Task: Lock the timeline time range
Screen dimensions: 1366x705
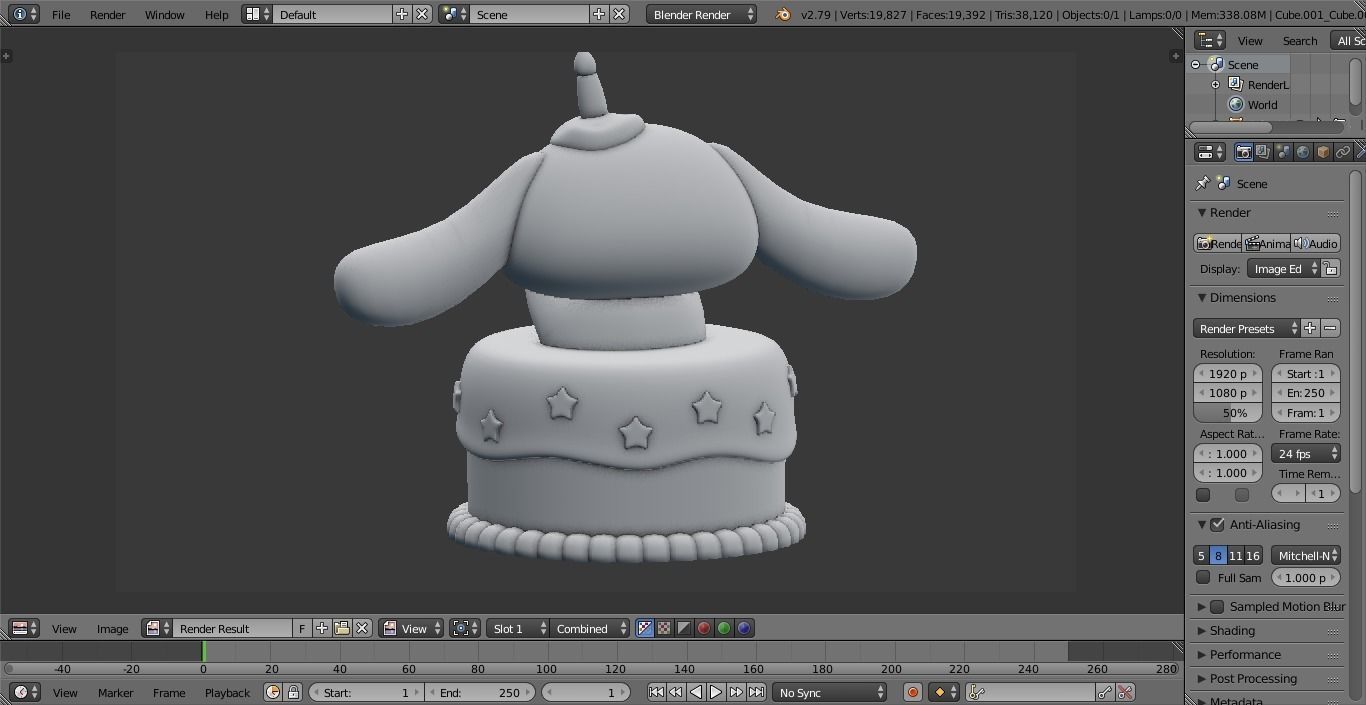Action: [293, 692]
